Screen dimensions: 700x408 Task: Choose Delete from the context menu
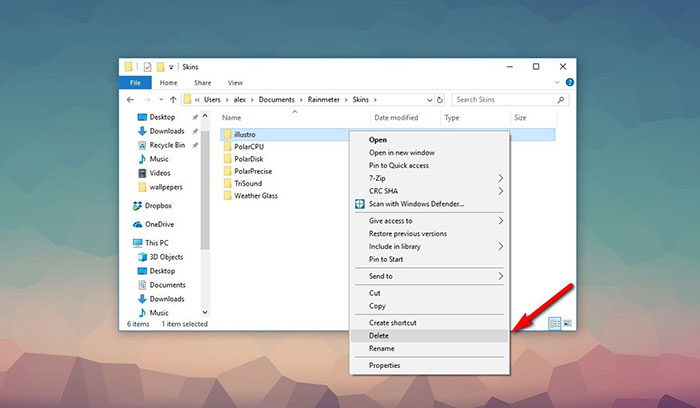[379, 335]
